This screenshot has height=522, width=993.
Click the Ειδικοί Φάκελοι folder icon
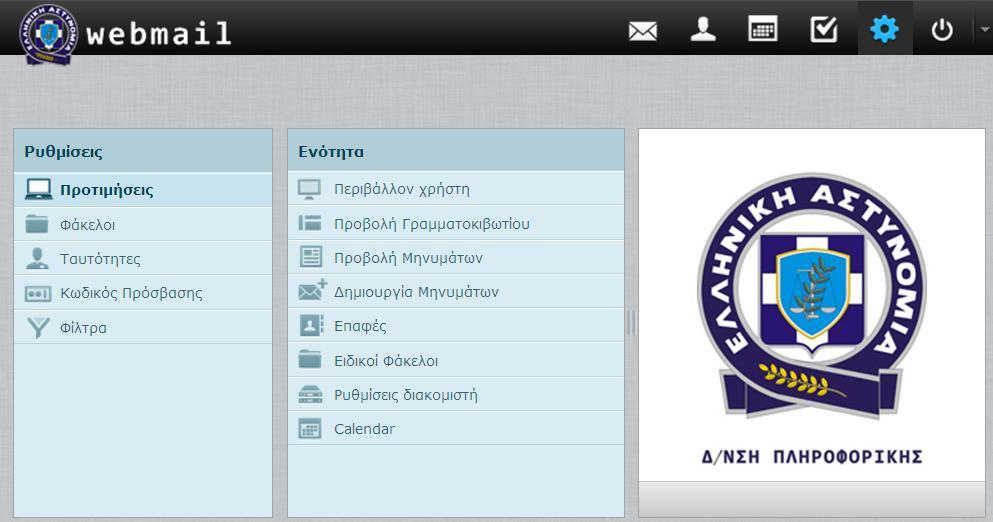(x=310, y=359)
